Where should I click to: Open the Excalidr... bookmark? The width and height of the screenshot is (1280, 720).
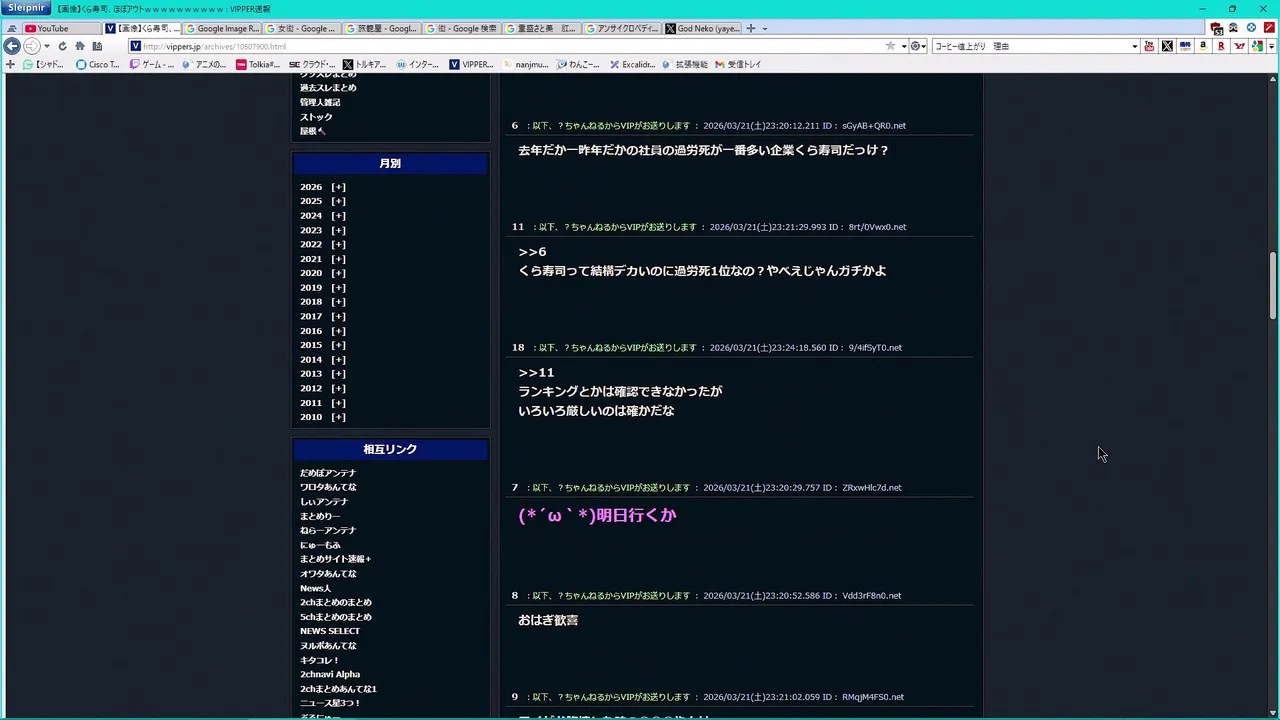tap(632, 64)
